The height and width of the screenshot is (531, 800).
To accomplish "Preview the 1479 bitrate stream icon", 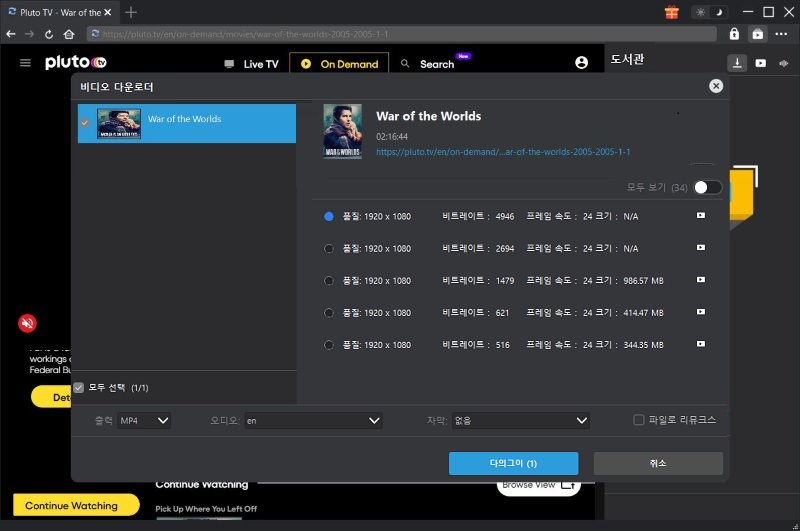I will [701, 280].
